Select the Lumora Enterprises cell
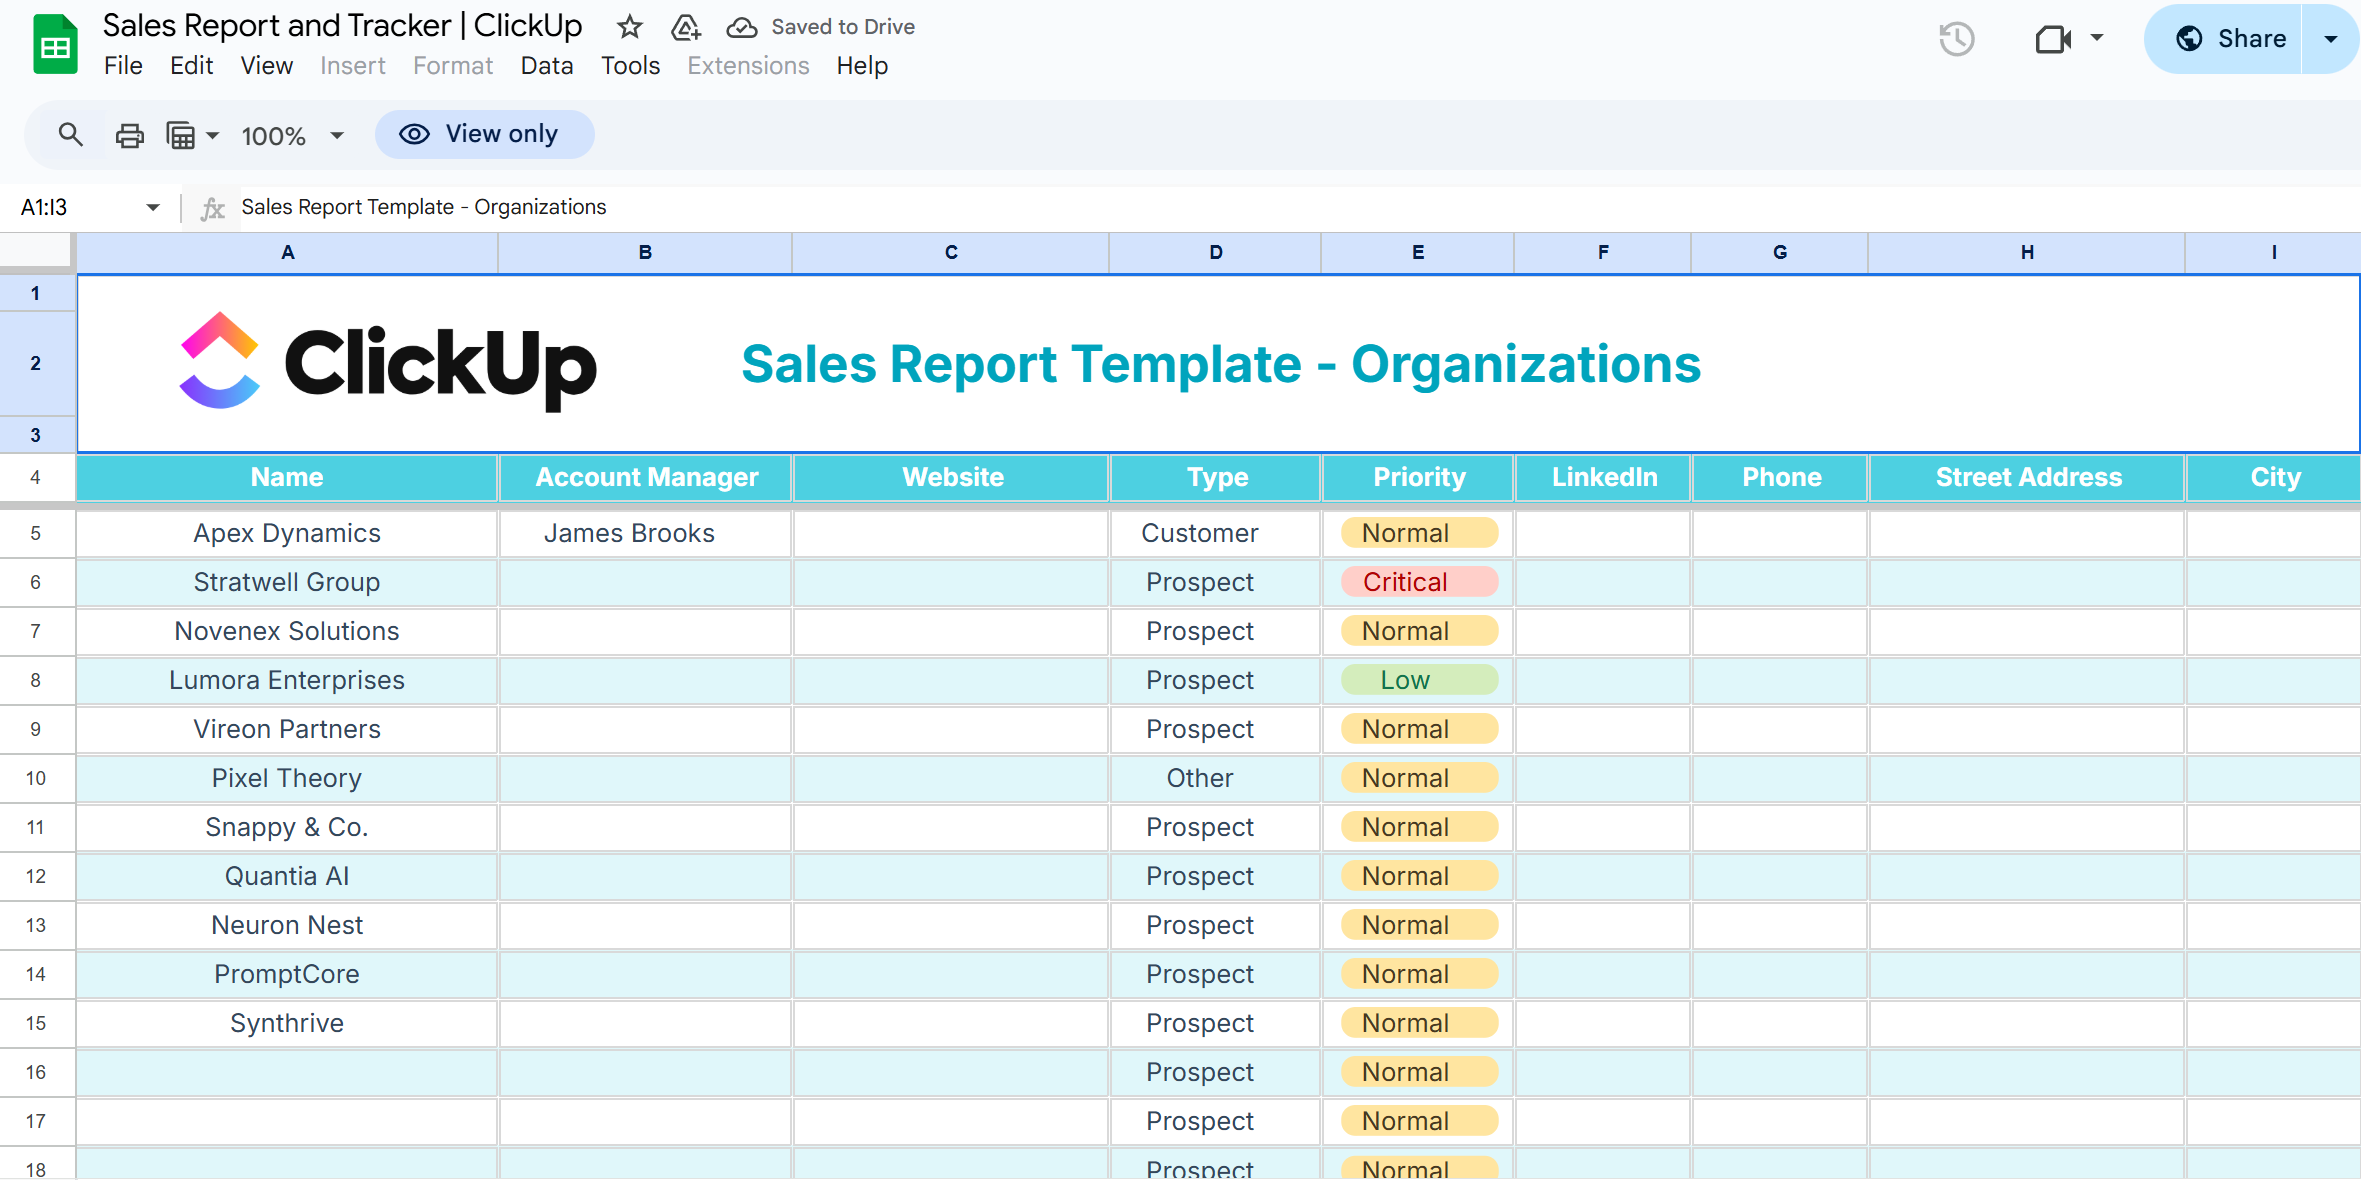The width and height of the screenshot is (2361, 1180). pyautogui.click(x=287, y=680)
